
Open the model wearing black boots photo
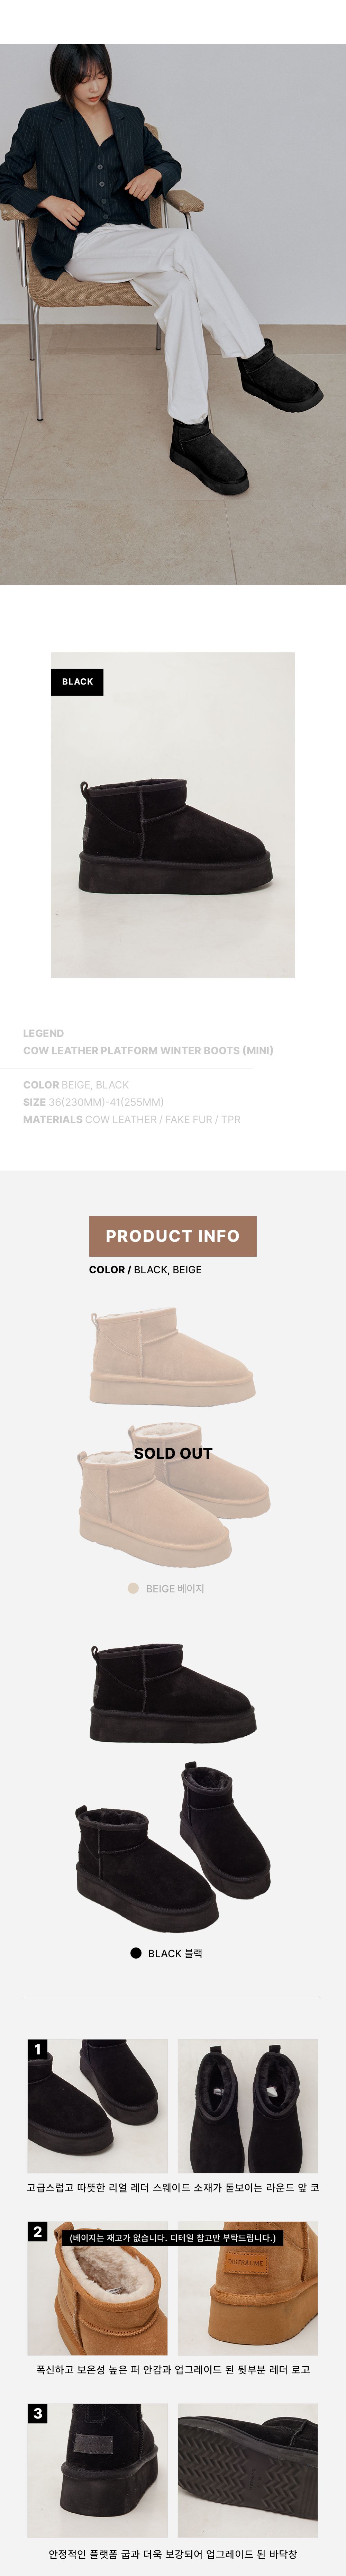(173, 314)
